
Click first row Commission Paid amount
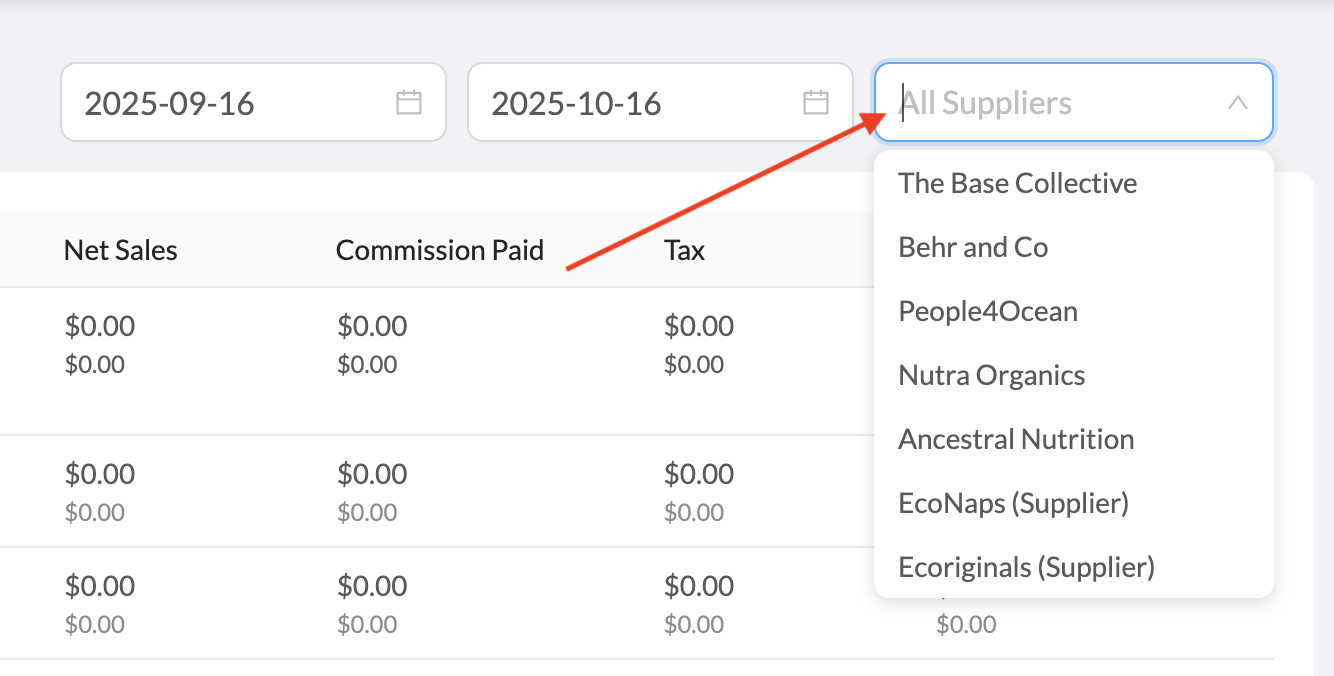pyautogui.click(x=372, y=326)
